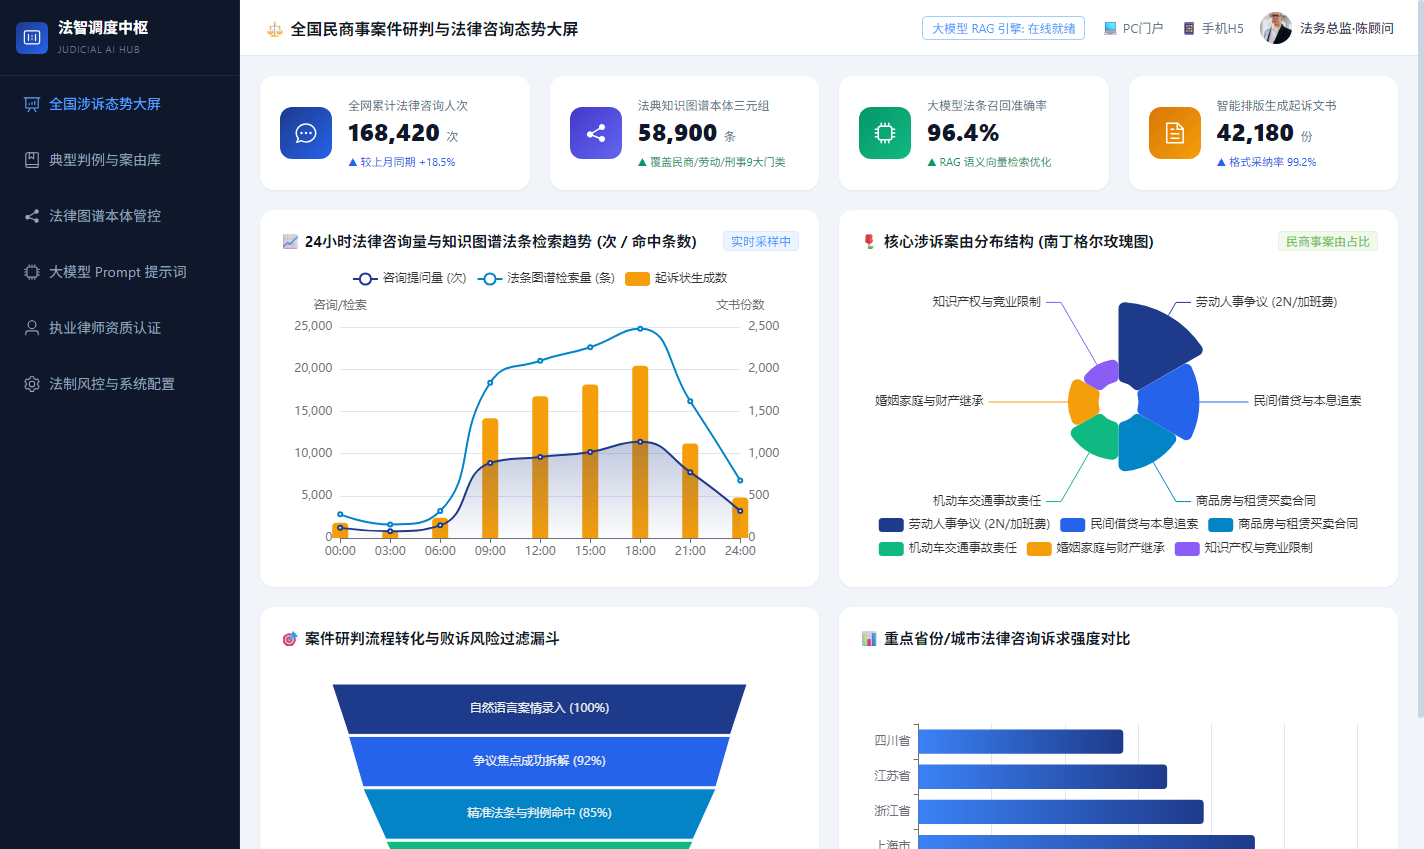Toggle 起诉状生成数 legend series
This screenshot has height=849, width=1424.
click(676, 279)
